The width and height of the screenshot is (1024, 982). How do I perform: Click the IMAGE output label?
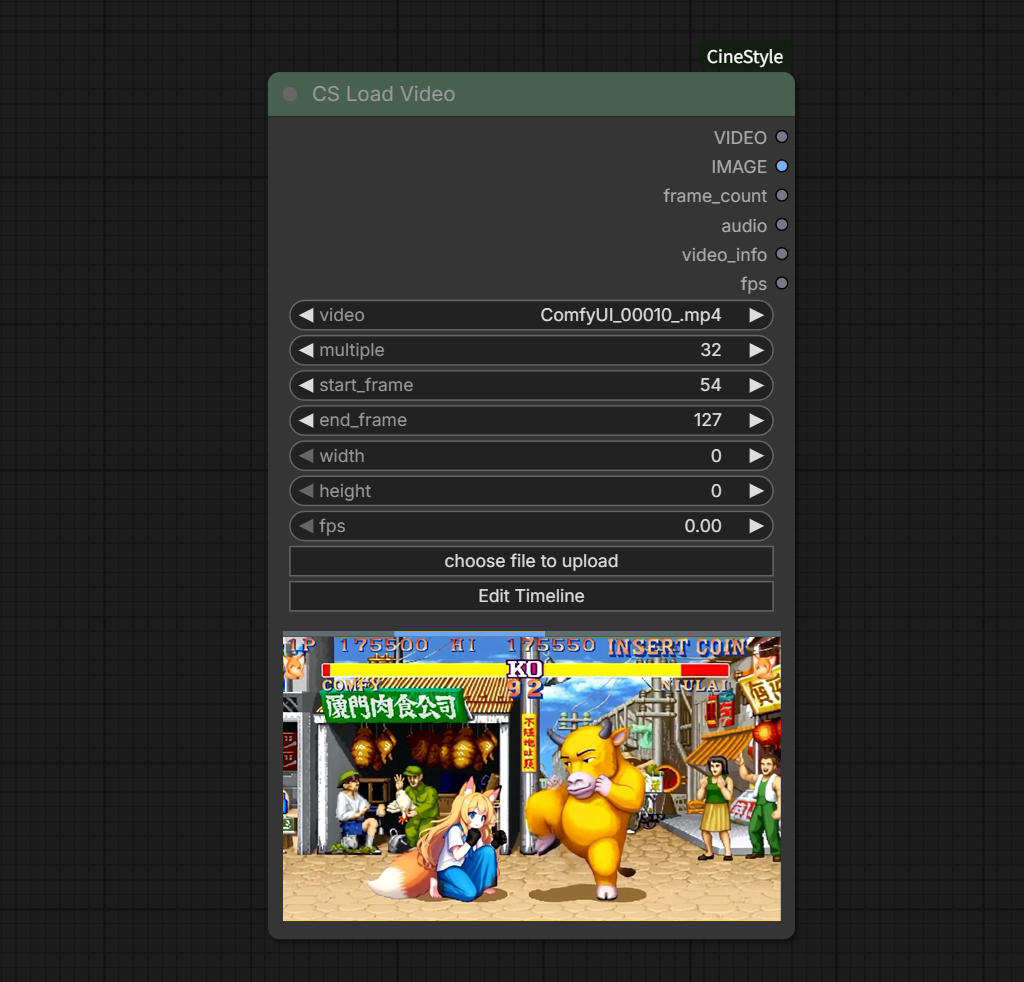point(739,167)
